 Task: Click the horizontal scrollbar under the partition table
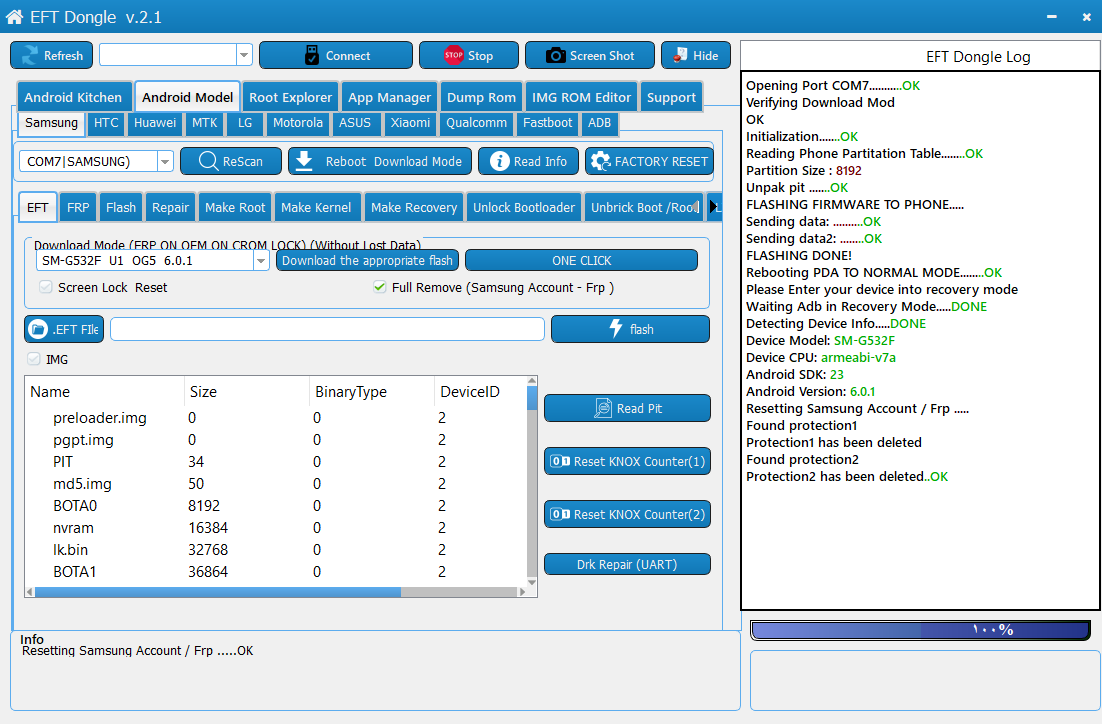pyautogui.click(x=218, y=592)
